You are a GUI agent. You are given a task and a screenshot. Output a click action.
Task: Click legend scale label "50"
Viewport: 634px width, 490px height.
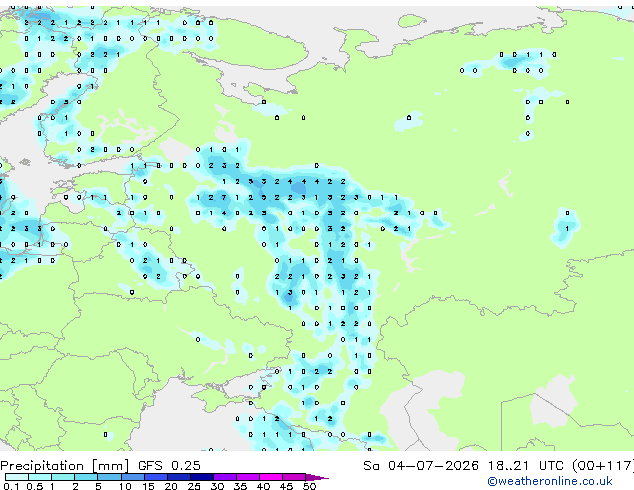[309, 486]
